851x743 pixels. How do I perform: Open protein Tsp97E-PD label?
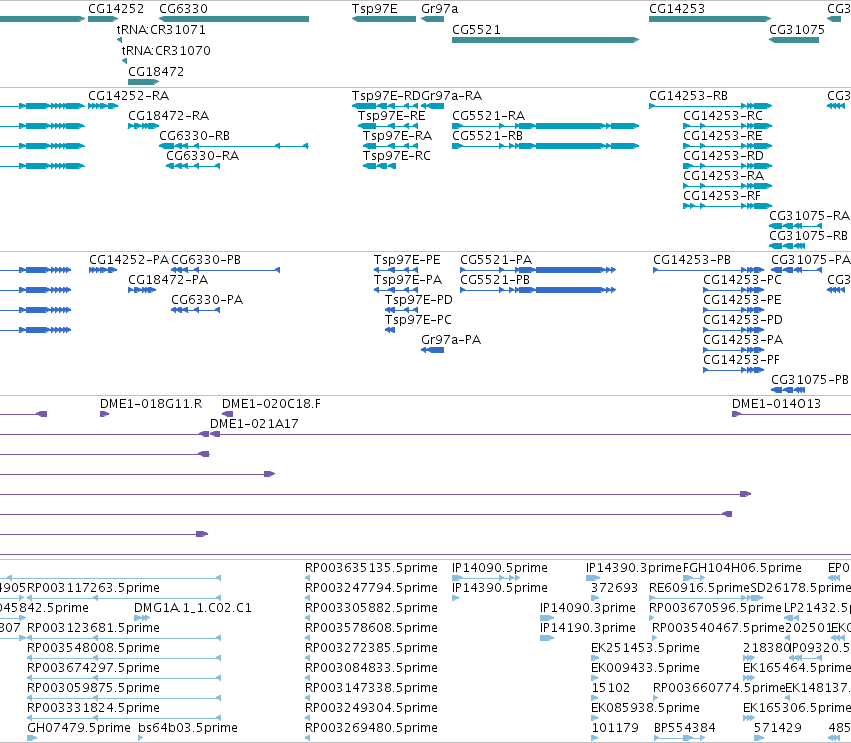pos(418,300)
